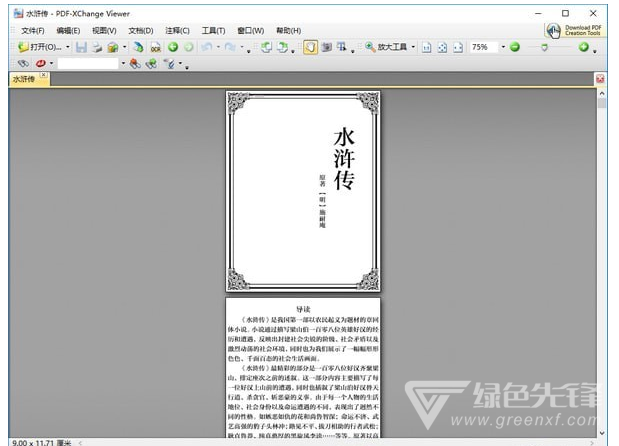This screenshot has width=619, height=446.
Task: Go to previous view green arrow
Action: click(x=173, y=47)
